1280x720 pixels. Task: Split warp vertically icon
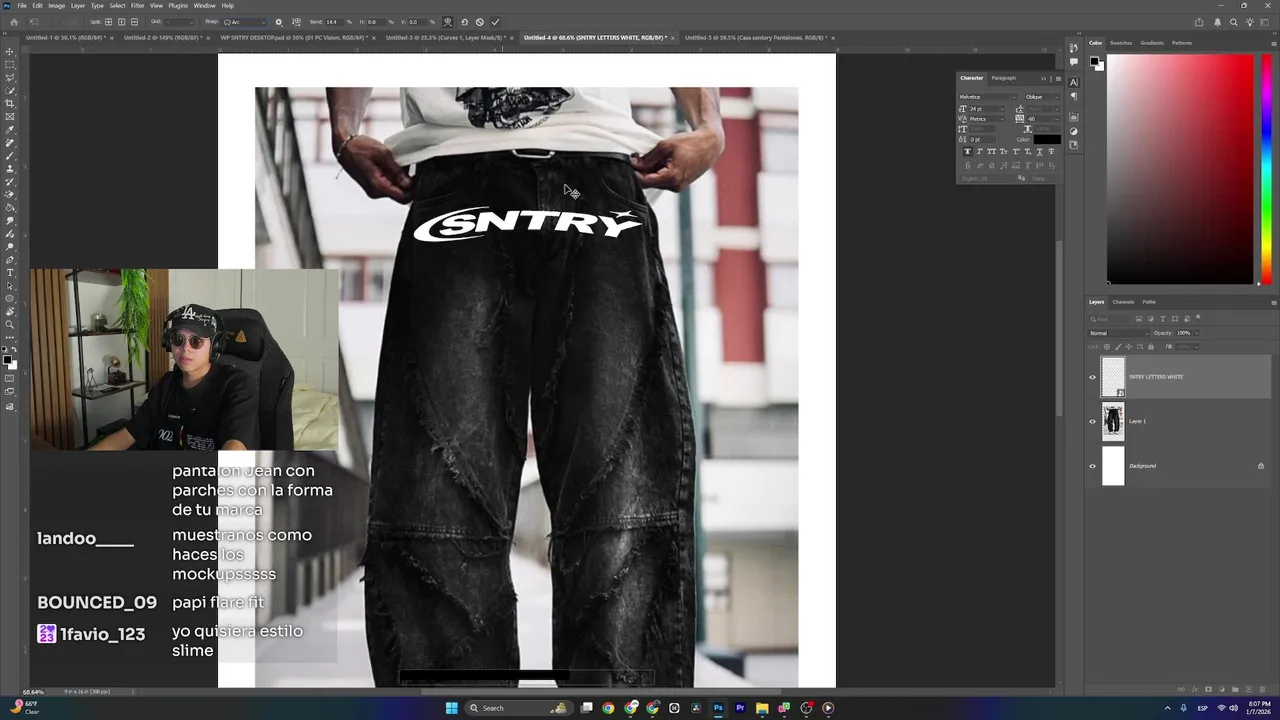click(x=121, y=22)
